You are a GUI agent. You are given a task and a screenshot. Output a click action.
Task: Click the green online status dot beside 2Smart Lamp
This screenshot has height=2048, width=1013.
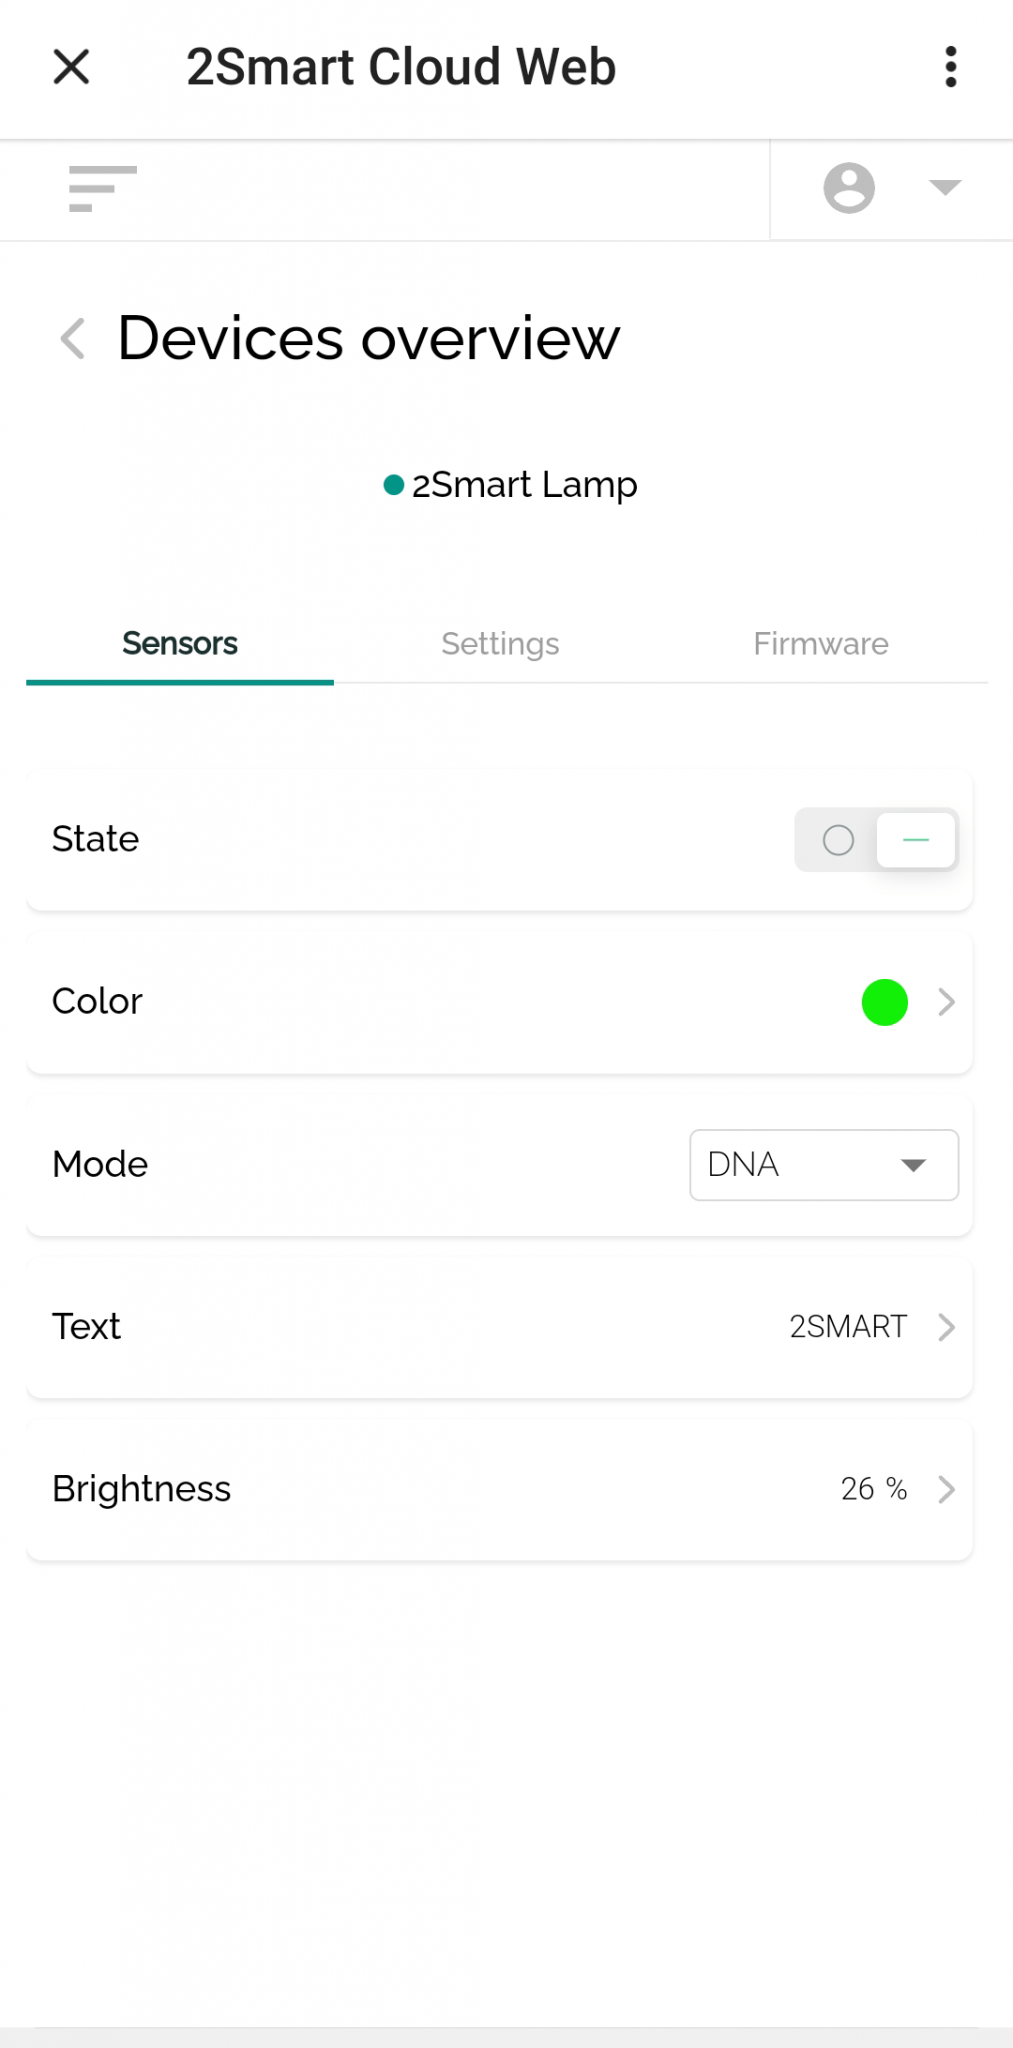pos(393,484)
